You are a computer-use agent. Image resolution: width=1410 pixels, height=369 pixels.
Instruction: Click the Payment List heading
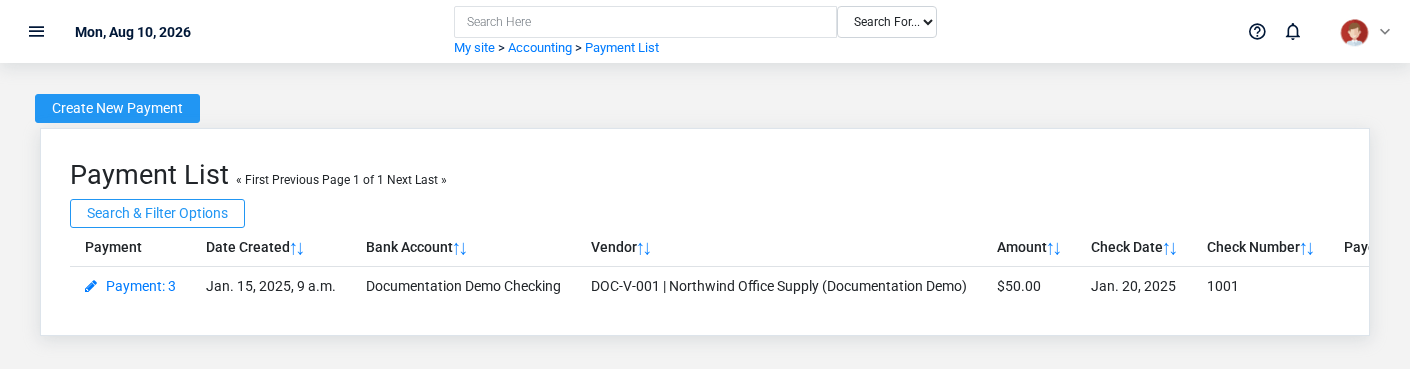tap(149, 175)
